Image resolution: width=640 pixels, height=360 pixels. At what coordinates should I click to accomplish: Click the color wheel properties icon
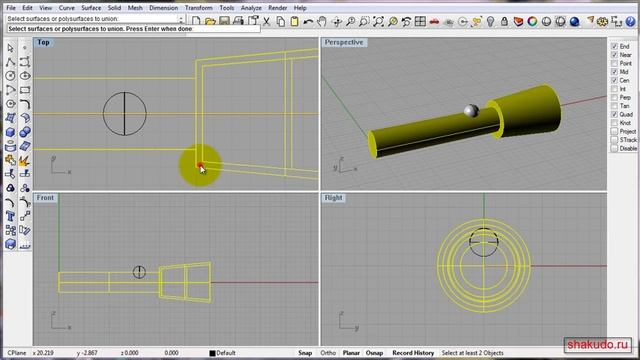pos(532,21)
